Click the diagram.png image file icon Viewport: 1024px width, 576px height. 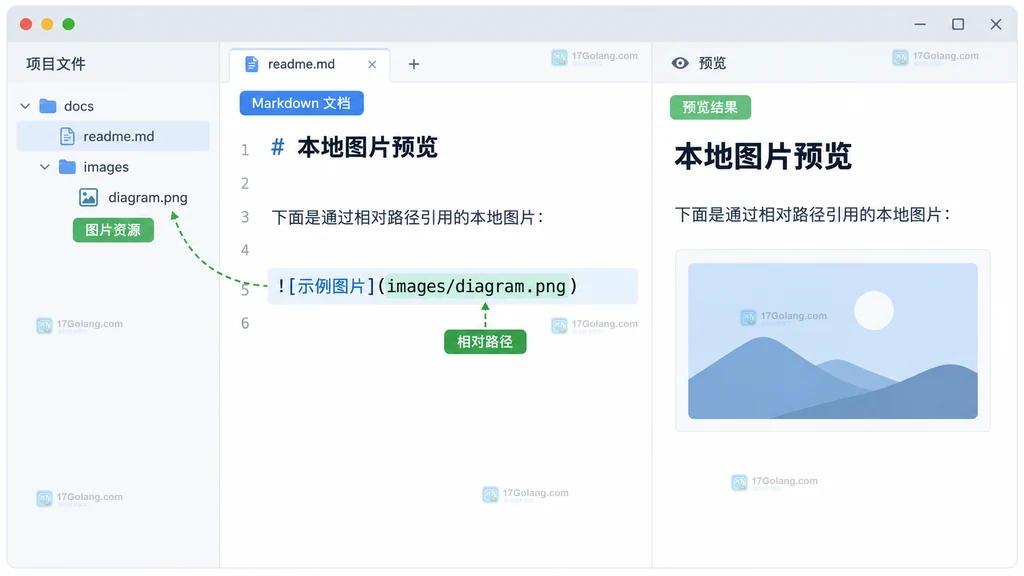(x=88, y=197)
